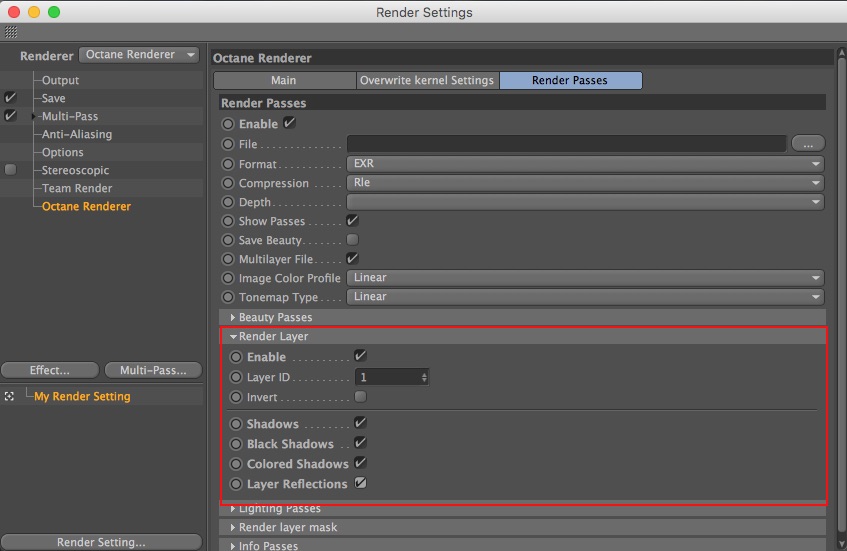847x551 pixels.
Task: Toggle the Black Shadows checkbox
Action: coord(360,442)
